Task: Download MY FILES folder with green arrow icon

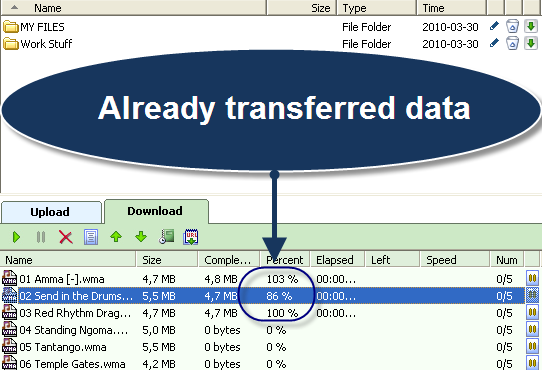Action: coord(531,26)
